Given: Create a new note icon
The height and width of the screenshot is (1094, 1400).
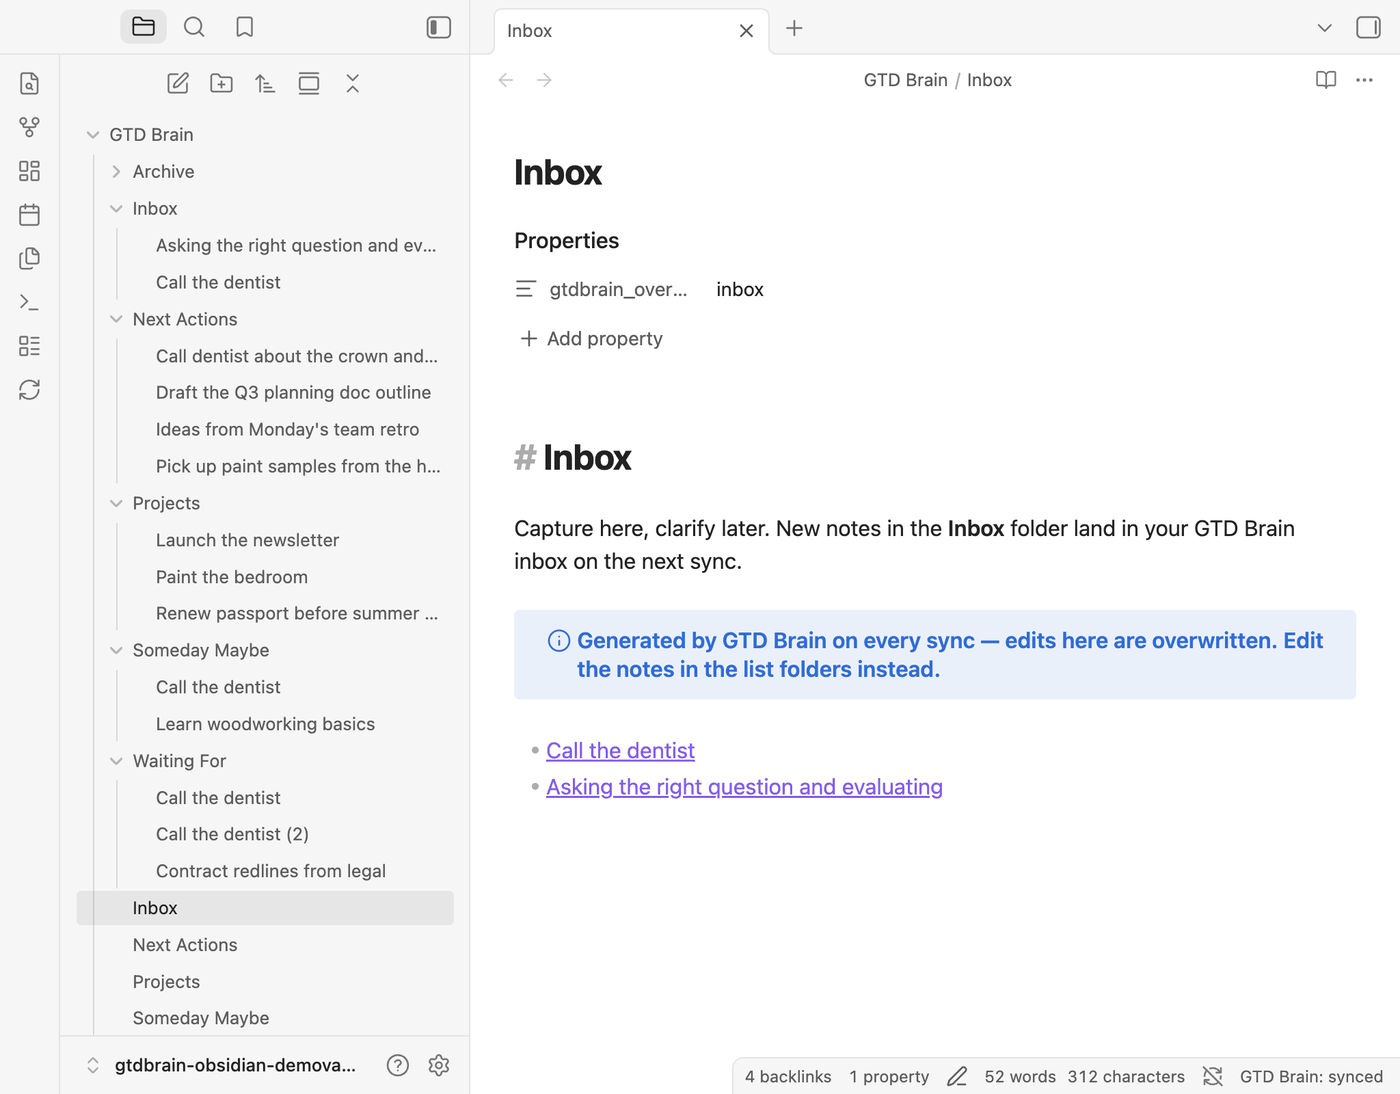Looking at the screenshot, I should [178, 83].
